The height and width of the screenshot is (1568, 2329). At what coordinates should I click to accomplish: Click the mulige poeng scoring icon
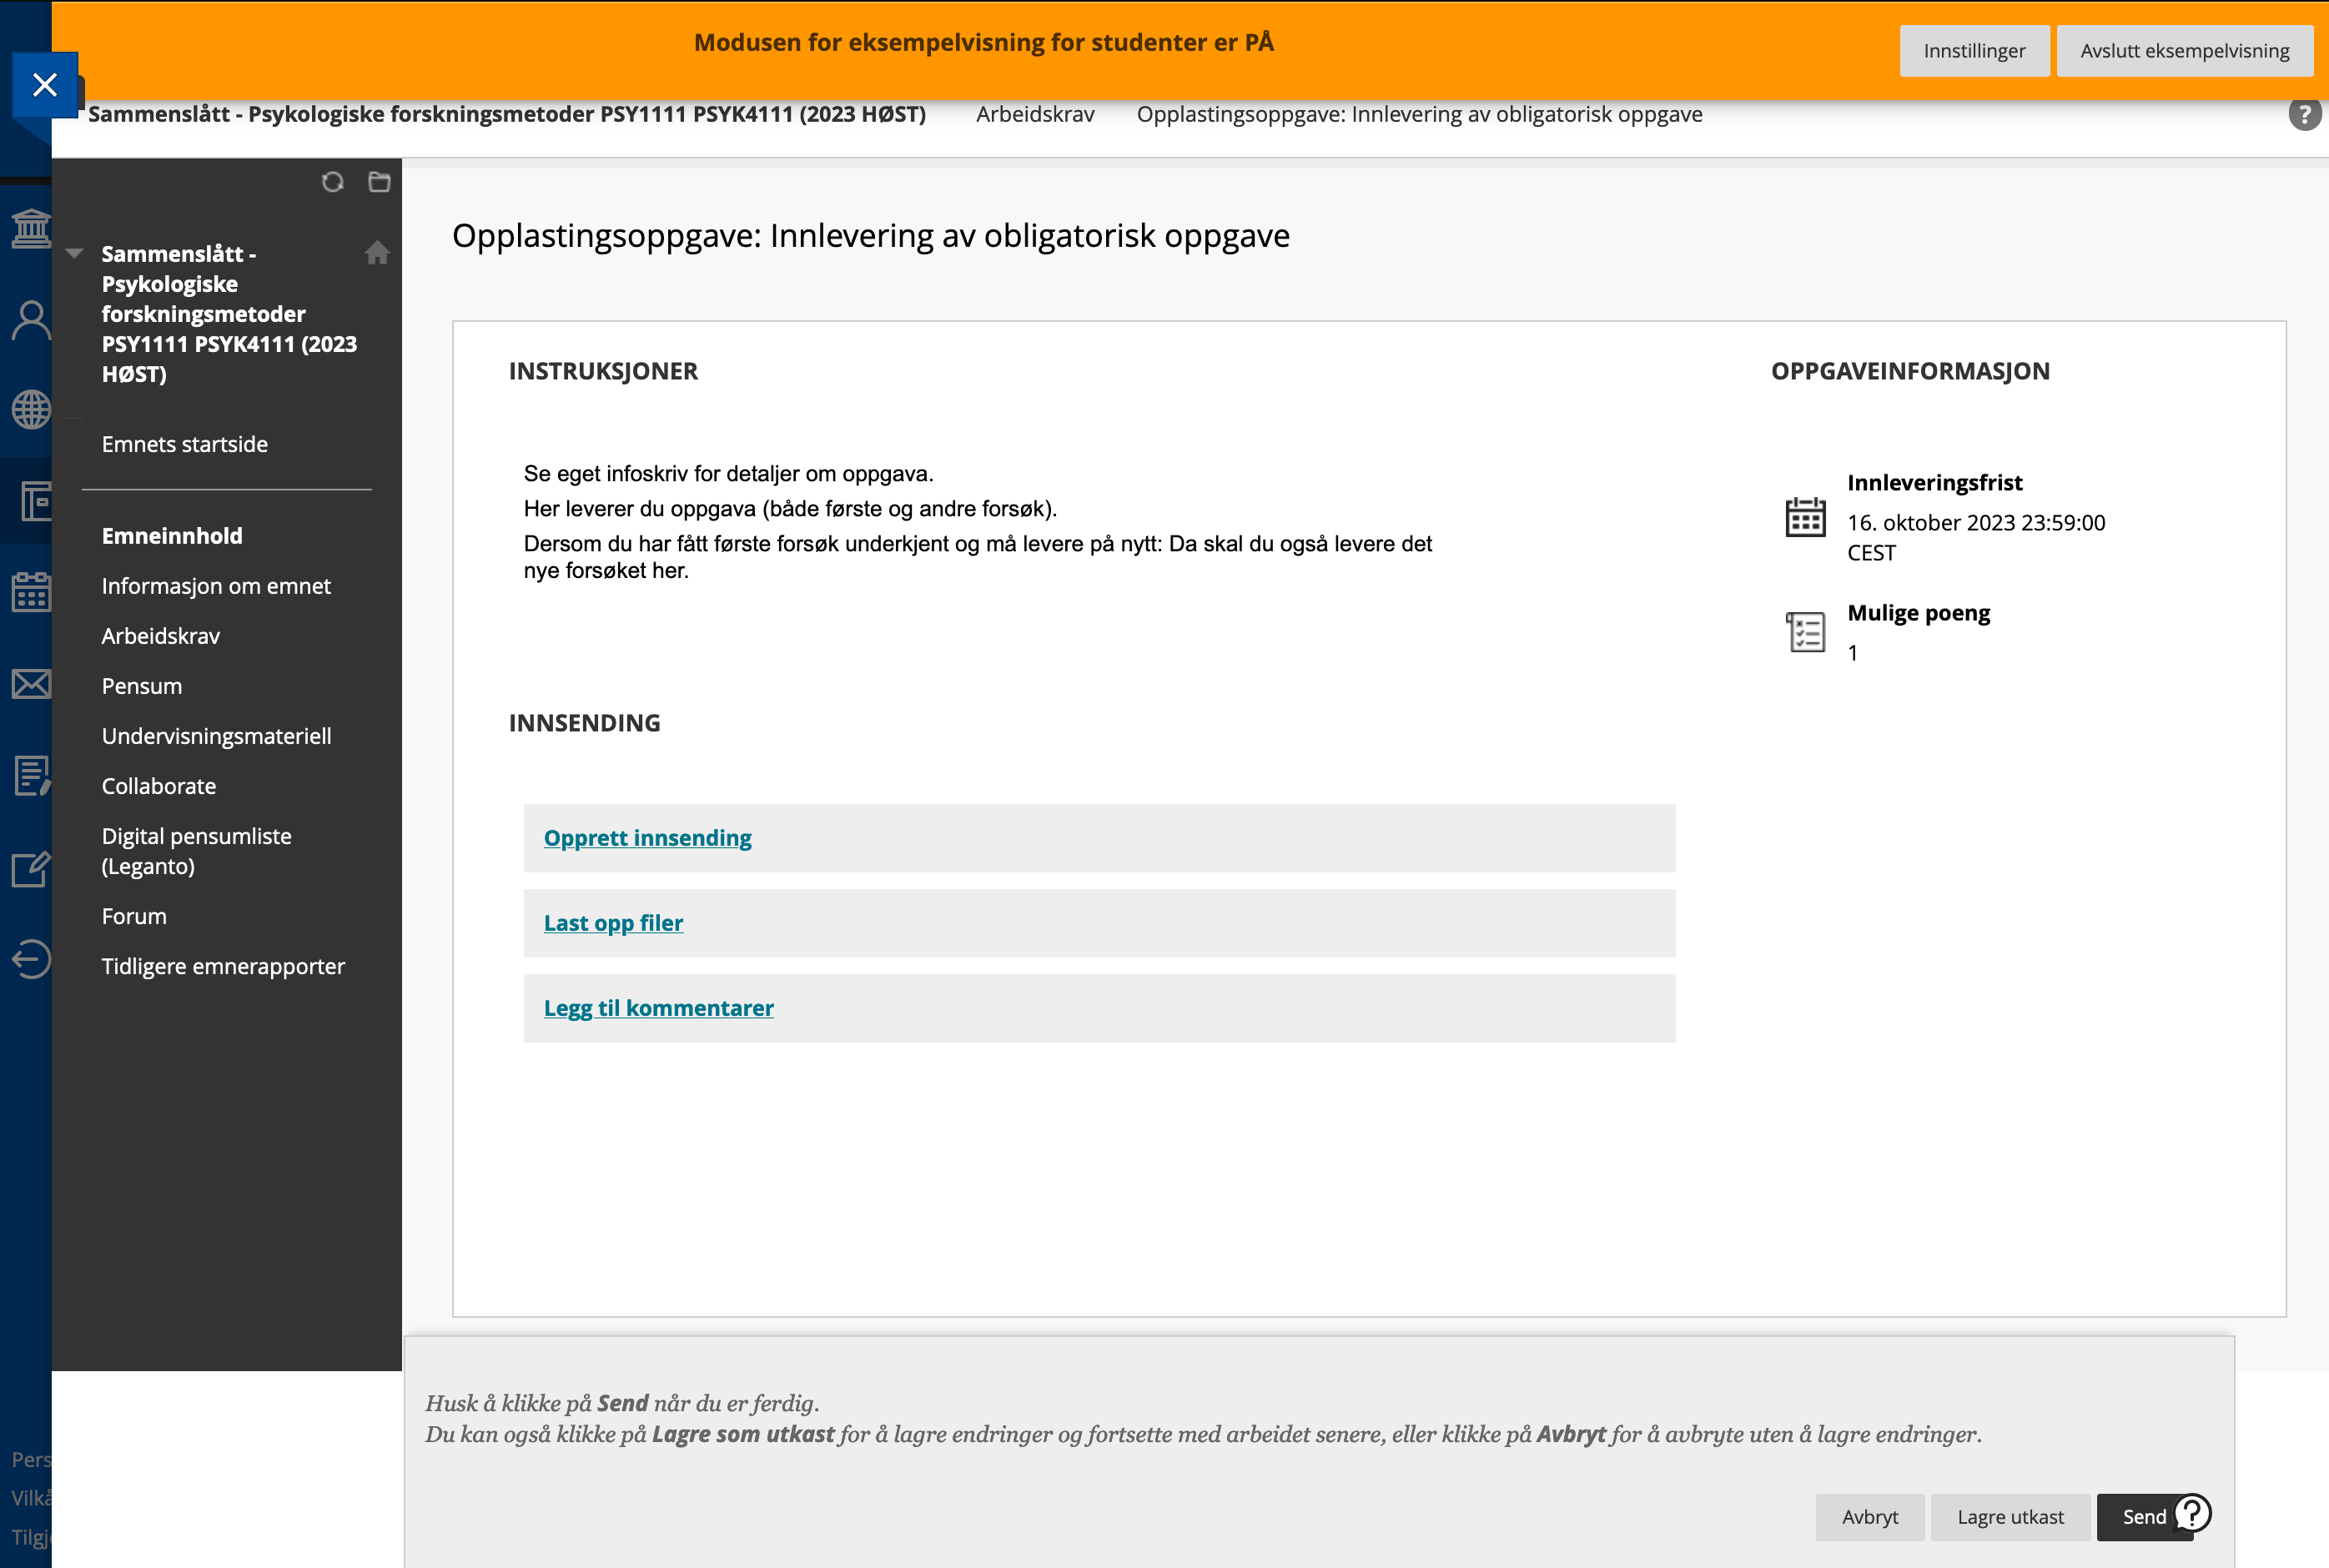tap(1808, 626)
